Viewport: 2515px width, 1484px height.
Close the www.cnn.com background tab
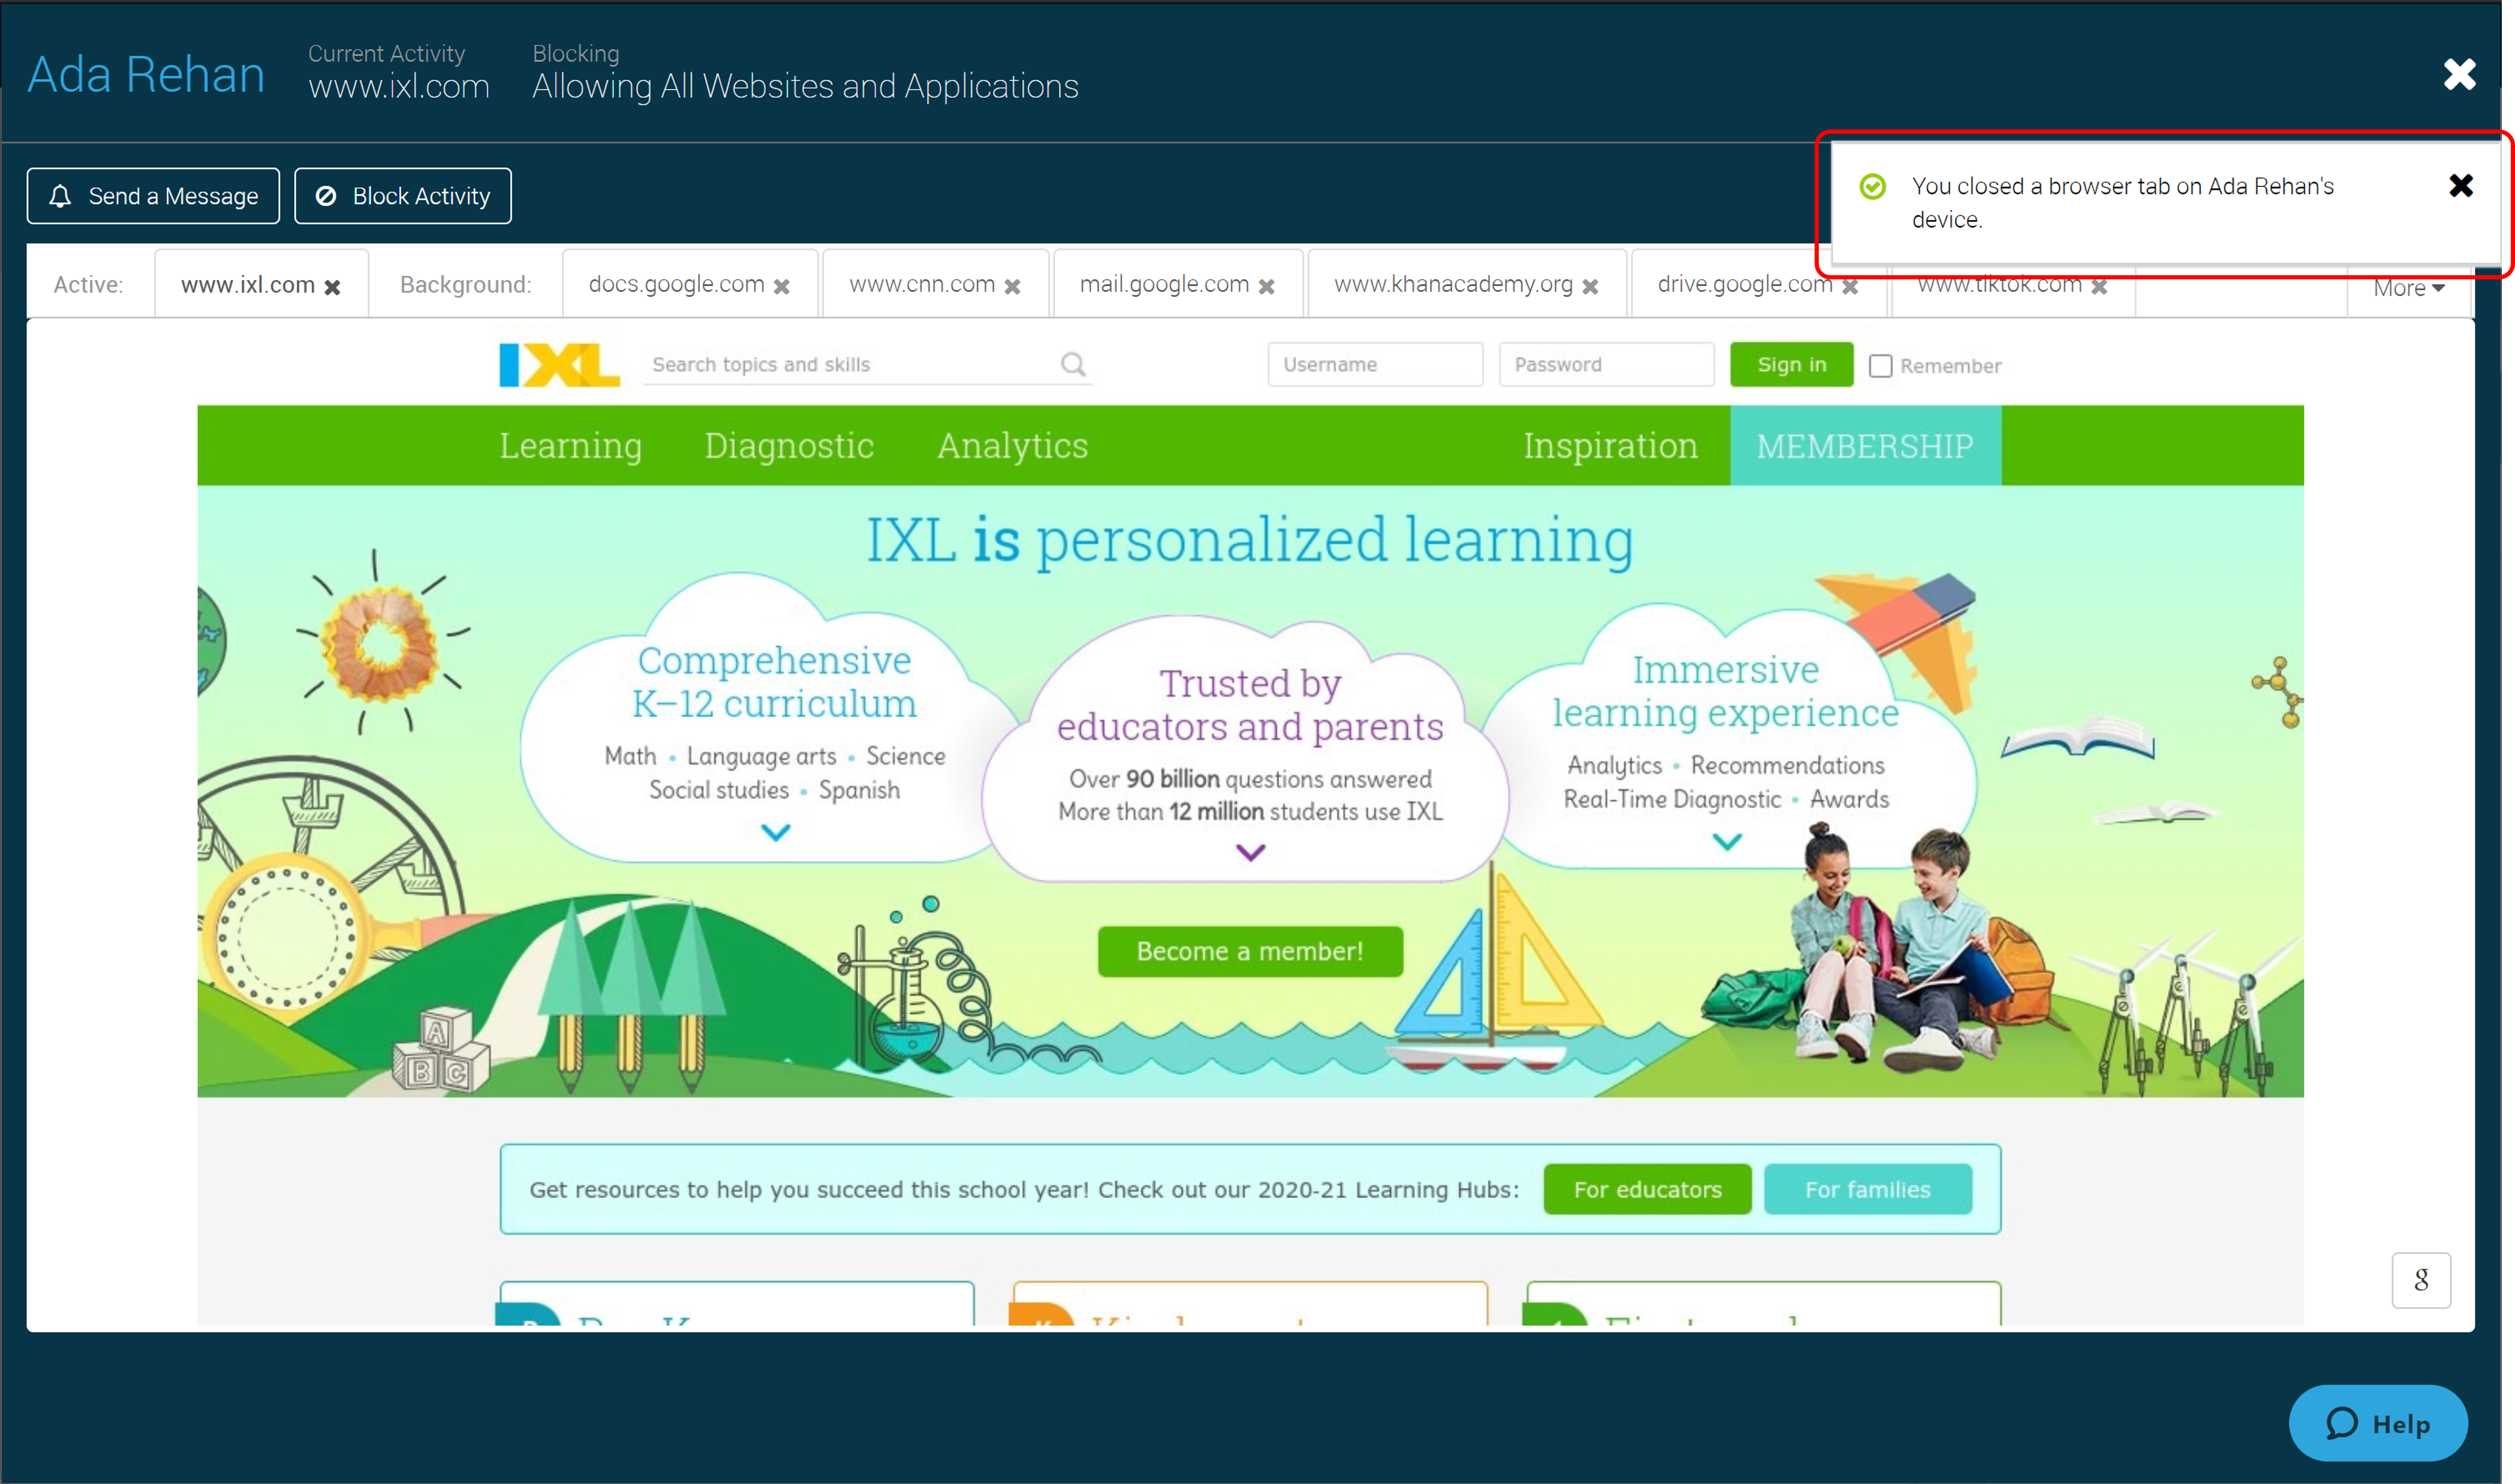click(x=1013, y=287)
